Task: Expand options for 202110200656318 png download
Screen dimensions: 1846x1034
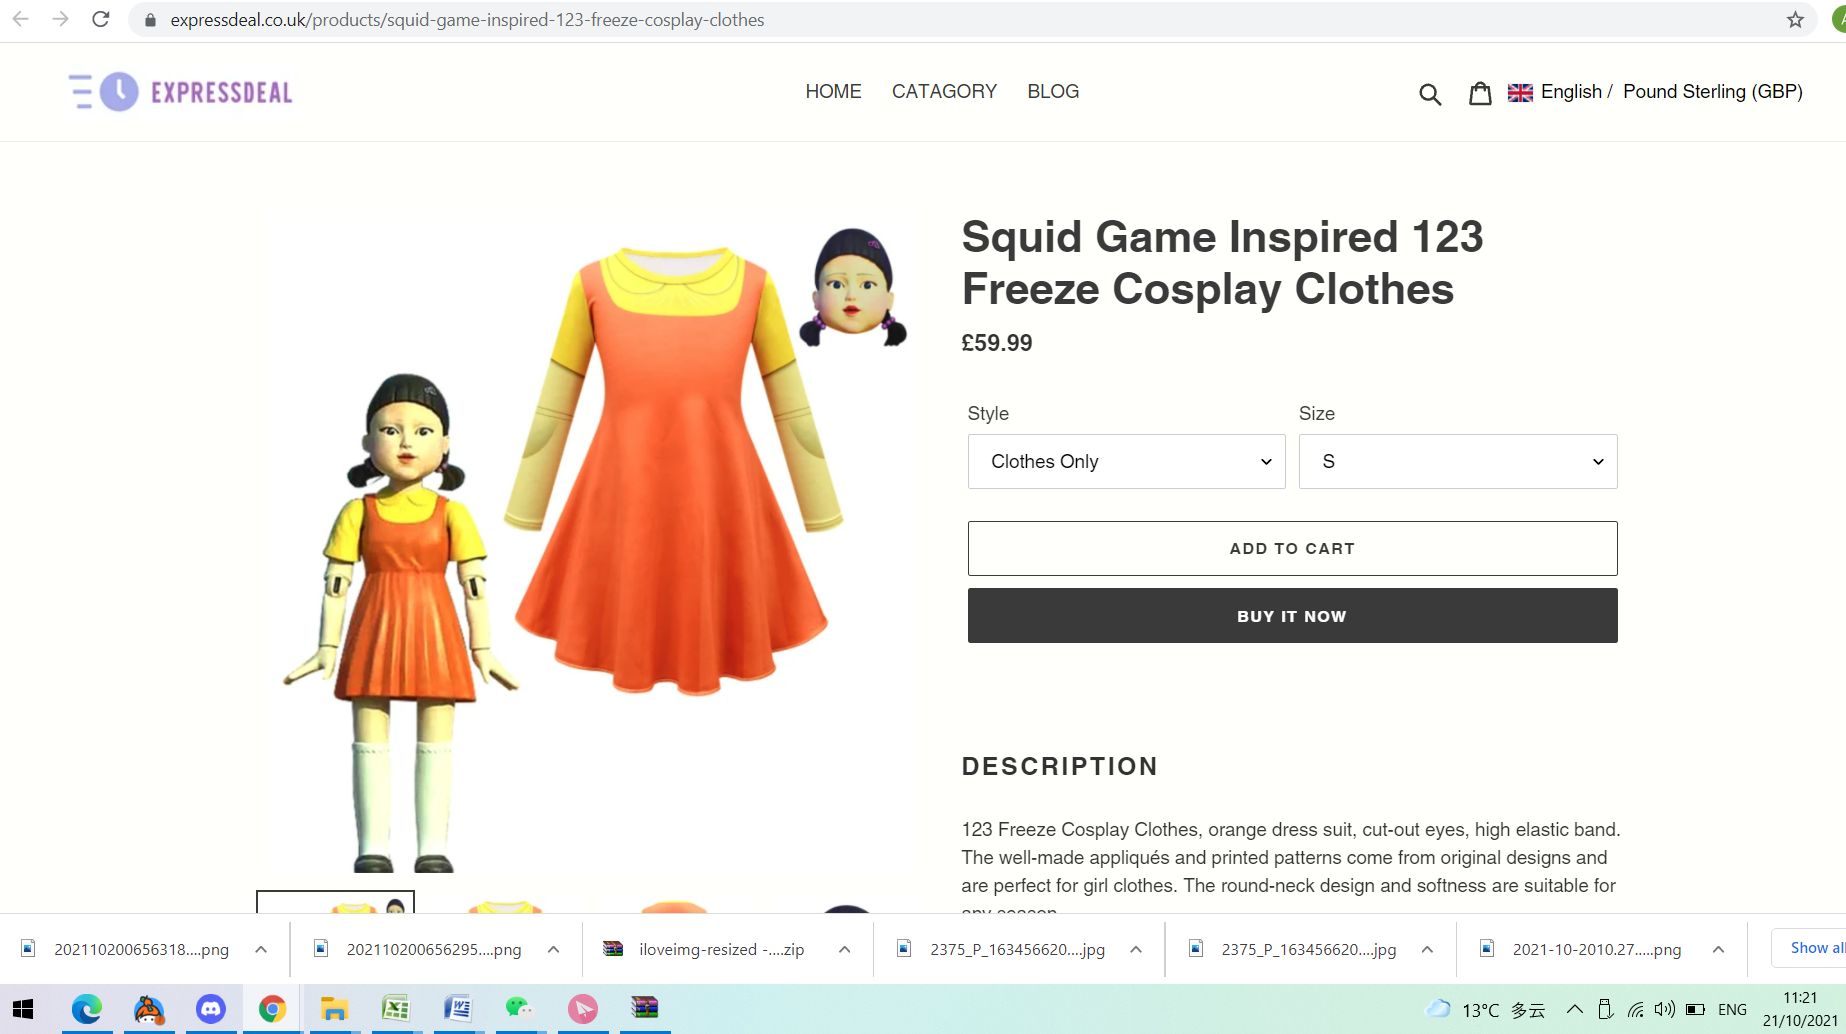Action: (261, 949)
